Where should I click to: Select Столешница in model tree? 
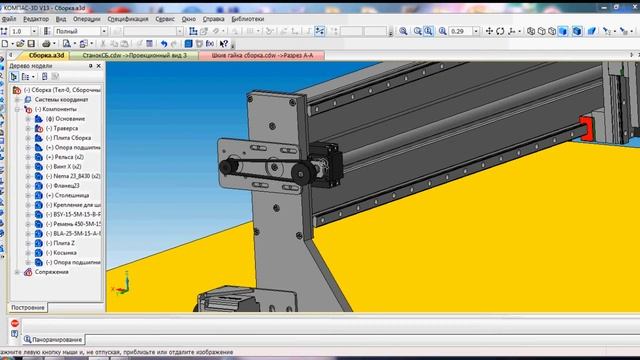(67, 195)
